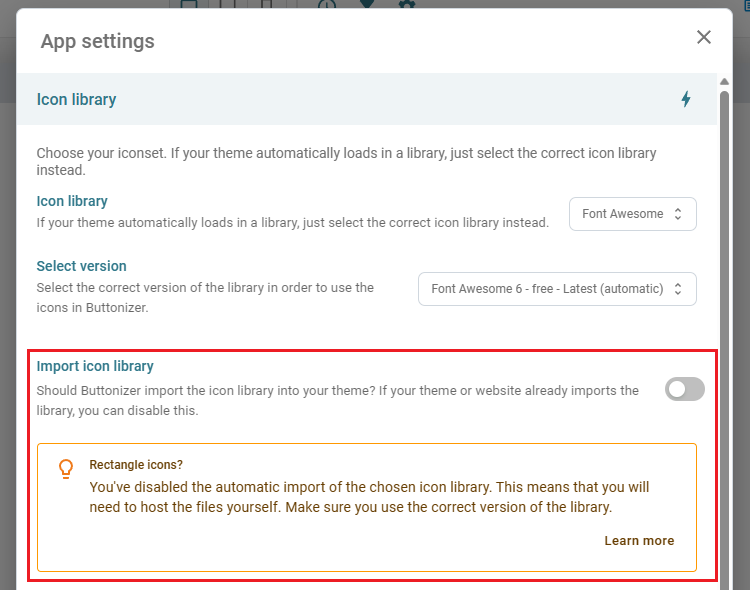Screen dimensions: 750x590
Task: Click the App settings title text
Action: [98, 41]
